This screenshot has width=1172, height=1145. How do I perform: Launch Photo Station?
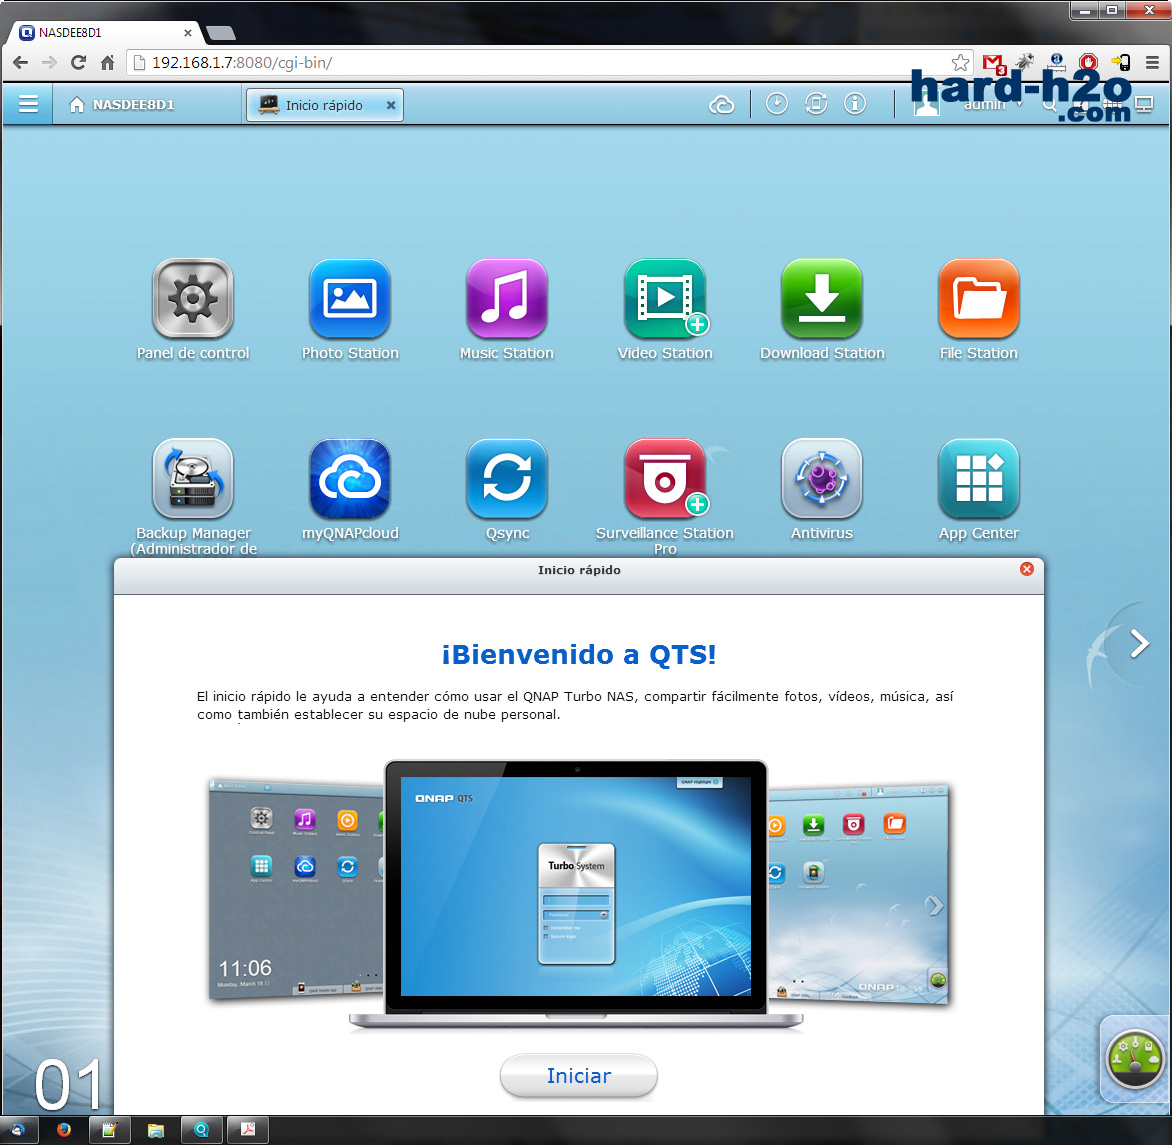pyautogui.click(x=350, y=299)
